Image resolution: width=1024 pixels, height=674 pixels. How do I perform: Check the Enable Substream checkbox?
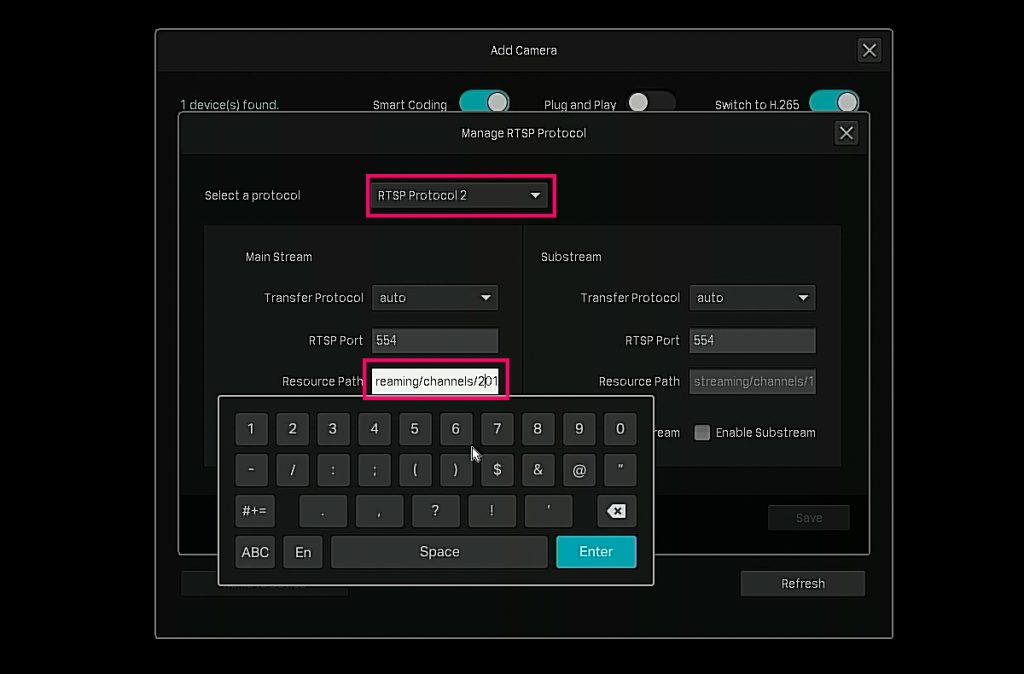click(703, 433)
